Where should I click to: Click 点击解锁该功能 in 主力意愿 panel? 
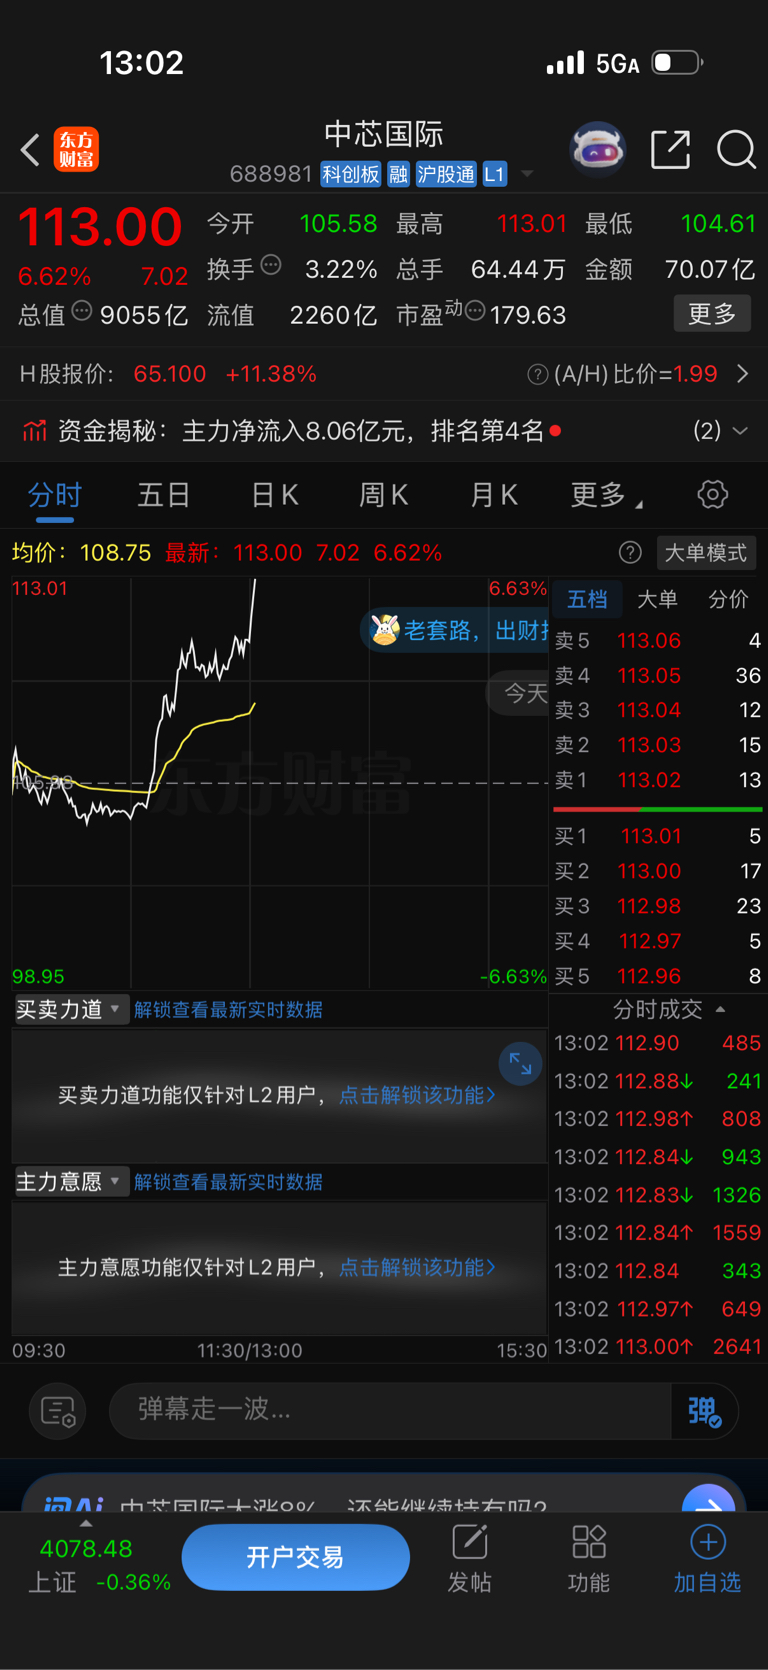click(417, 1267)
